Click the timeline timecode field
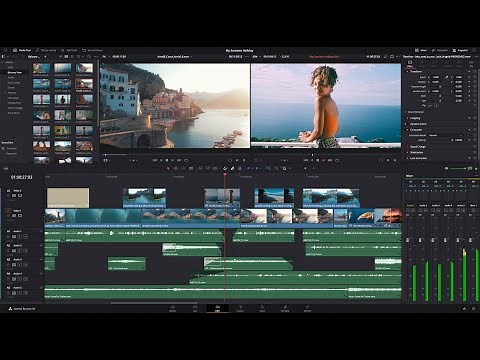 pyautogui.click(x=22, y=177)
